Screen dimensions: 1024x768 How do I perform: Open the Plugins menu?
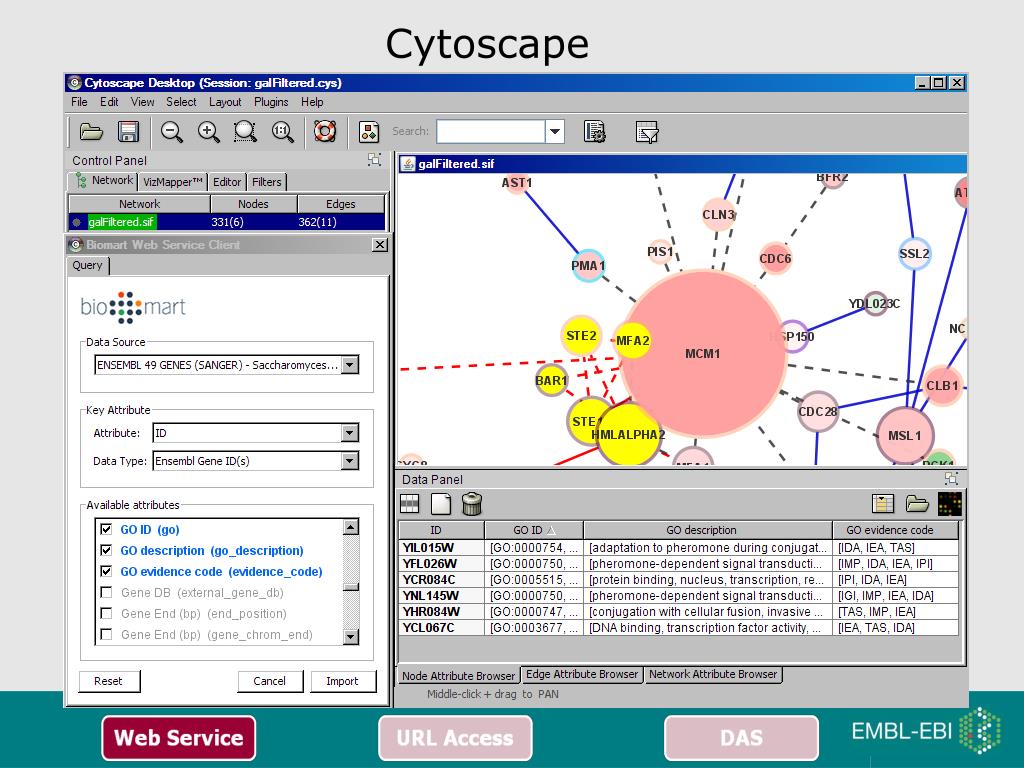point(271,102)
